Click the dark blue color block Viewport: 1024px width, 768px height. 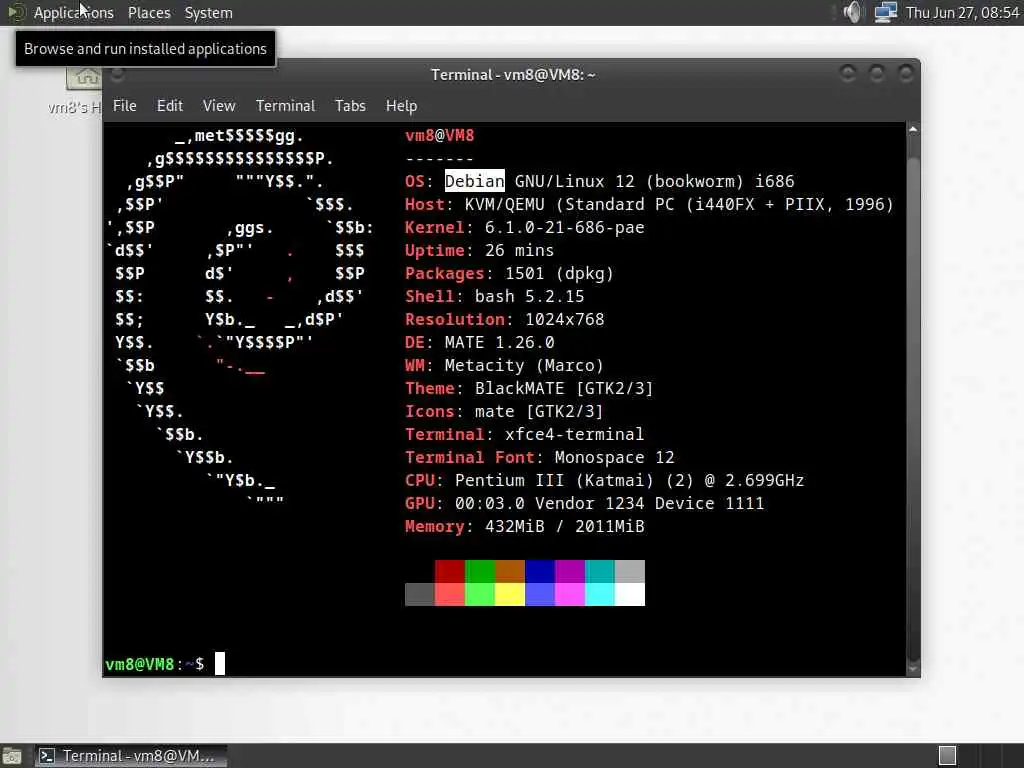(540, 571)
